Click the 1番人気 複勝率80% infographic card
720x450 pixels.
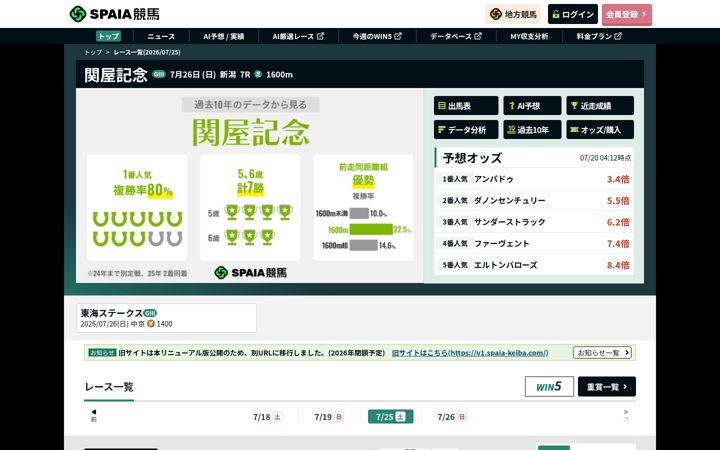point(137,208)
